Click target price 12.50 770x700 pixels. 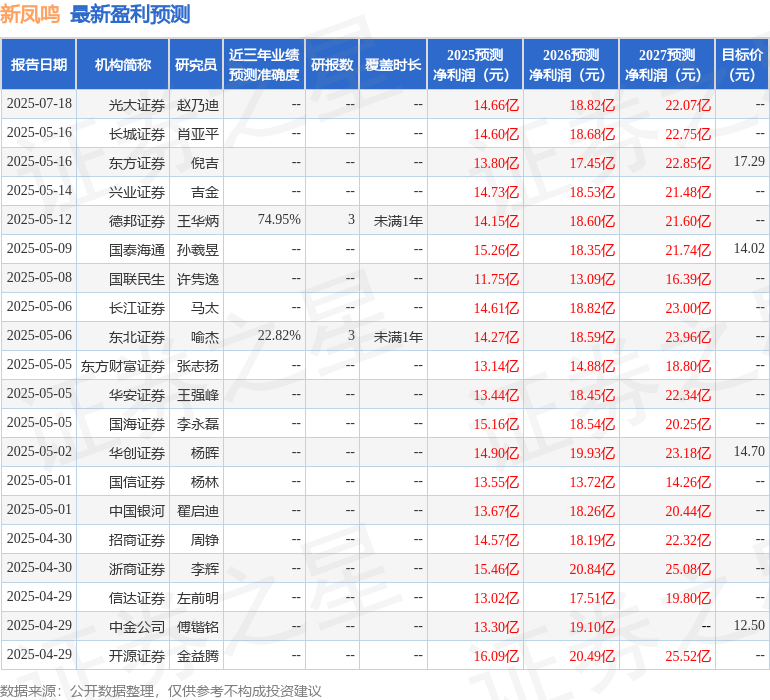[x=749, y=625]
